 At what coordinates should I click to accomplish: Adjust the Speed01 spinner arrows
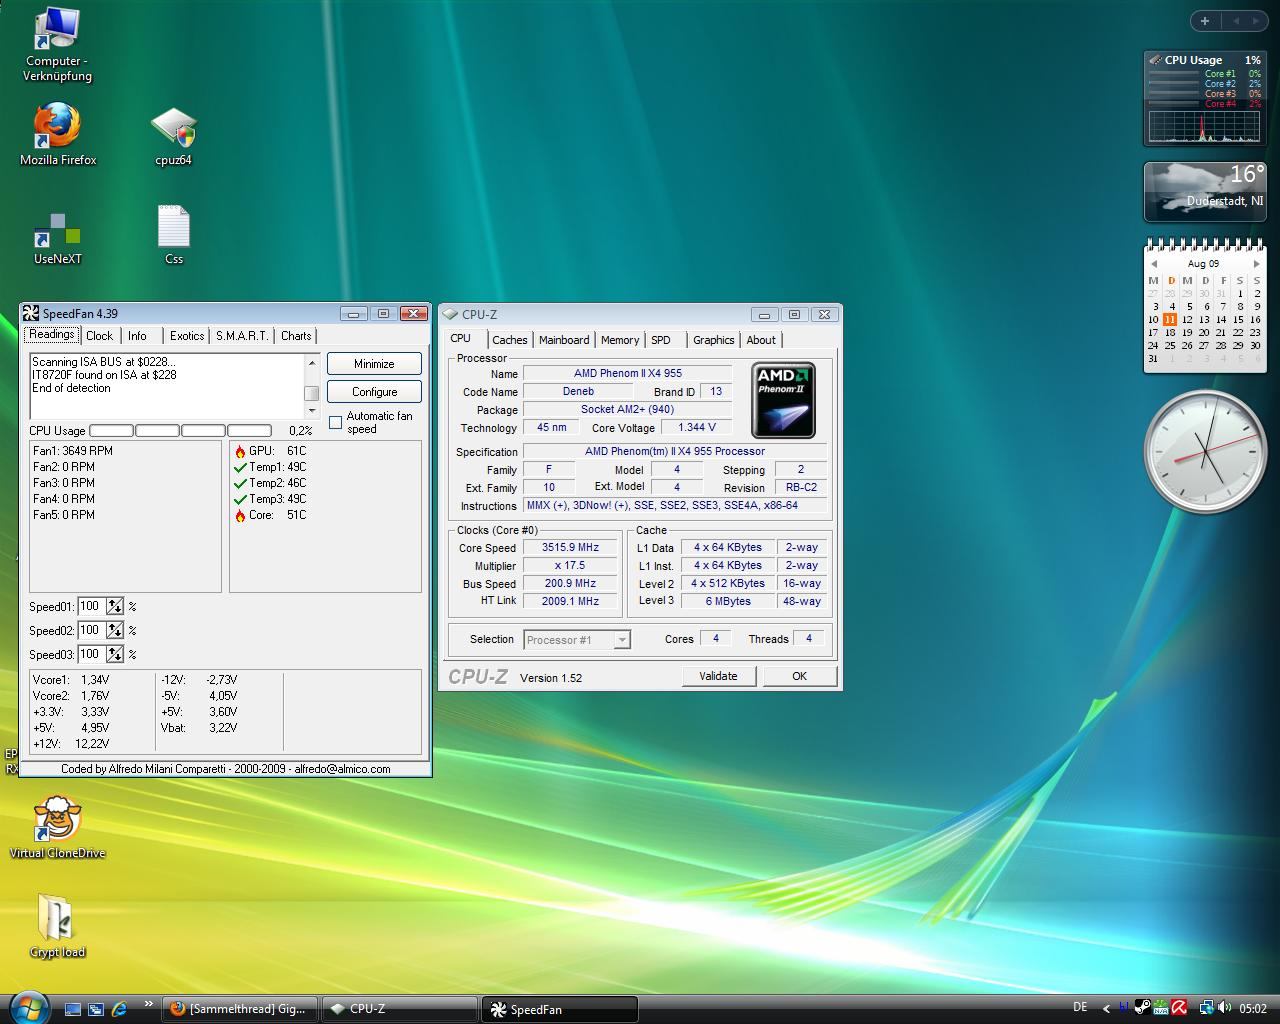click(x=115, y=606)
